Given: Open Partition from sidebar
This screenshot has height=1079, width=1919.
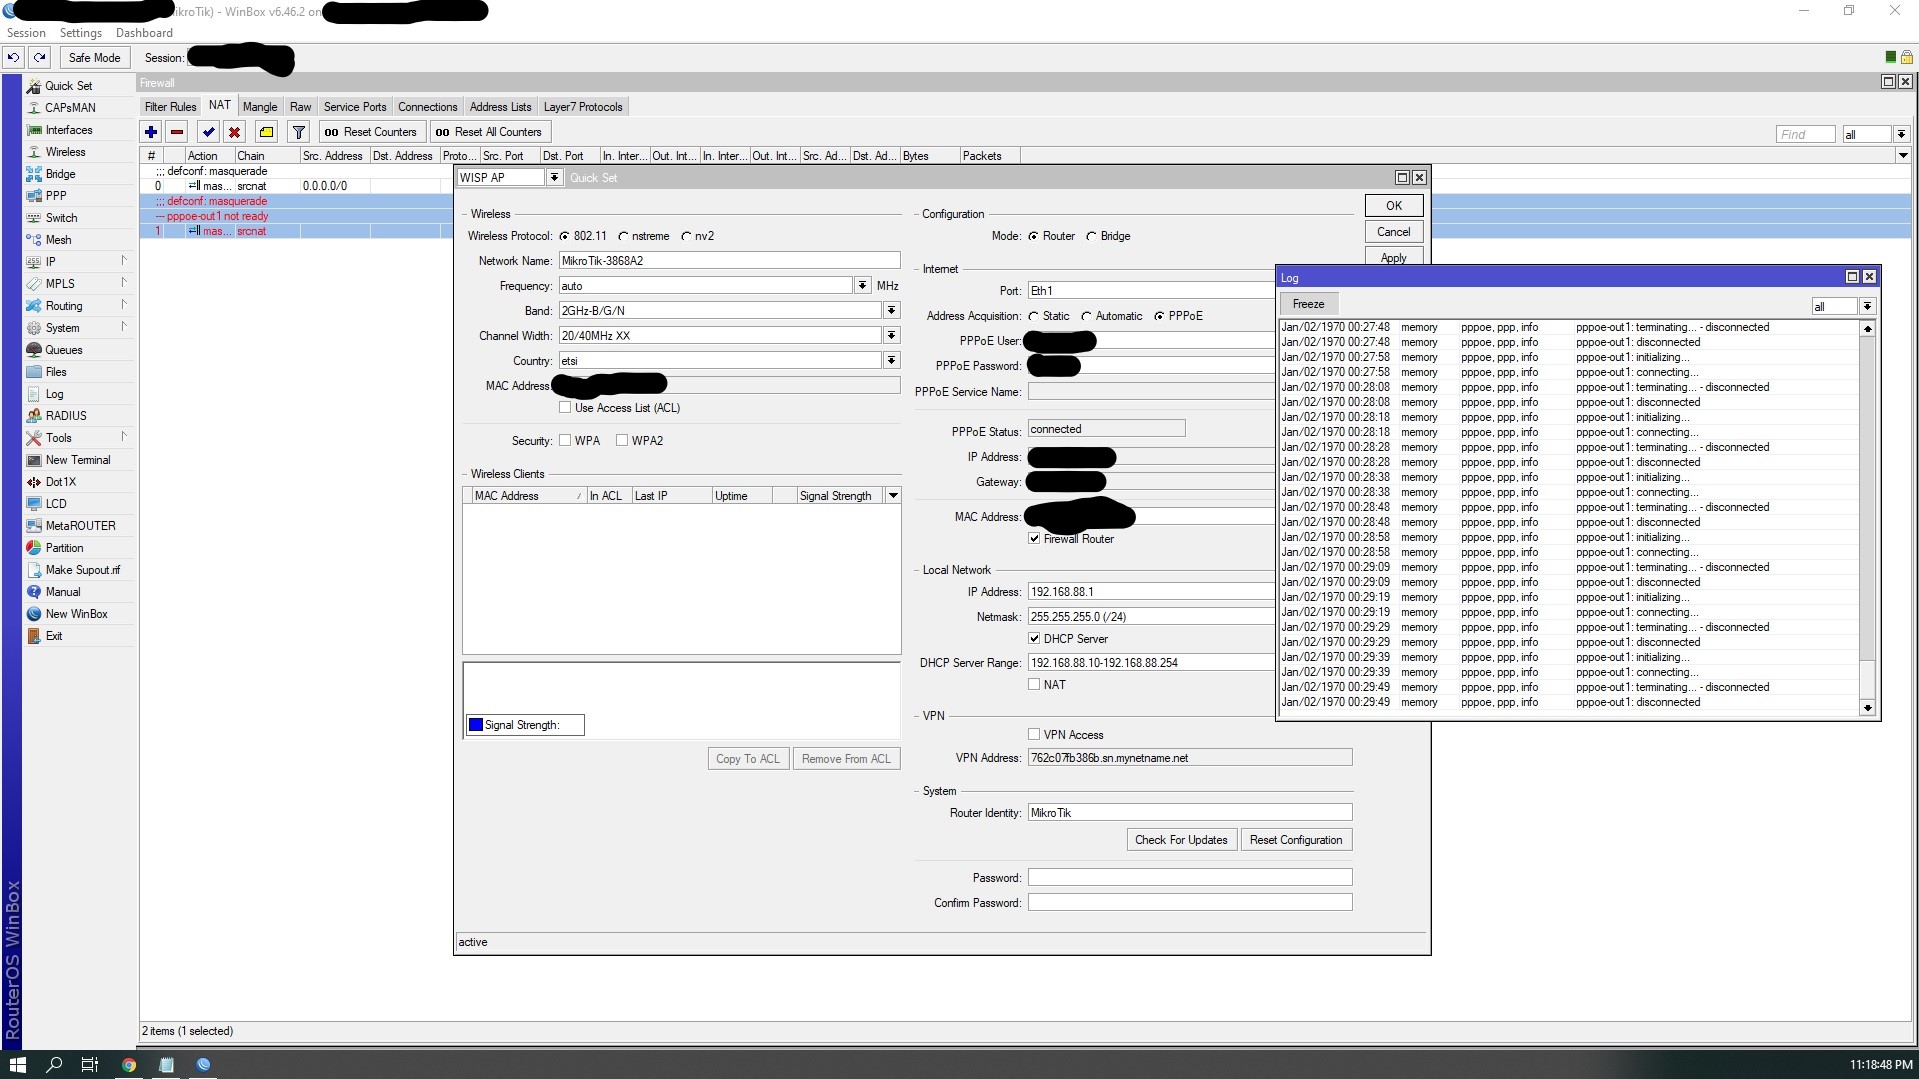Looking at the screenshot, I should [64, 548].
